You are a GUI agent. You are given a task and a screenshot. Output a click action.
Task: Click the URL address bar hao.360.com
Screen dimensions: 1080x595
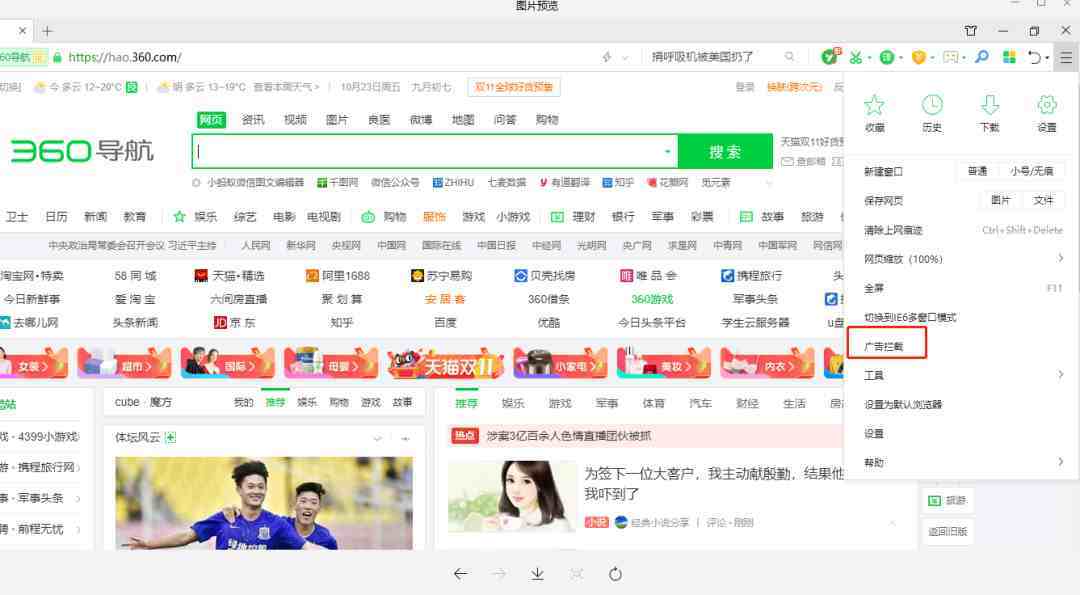pos(125,57)
